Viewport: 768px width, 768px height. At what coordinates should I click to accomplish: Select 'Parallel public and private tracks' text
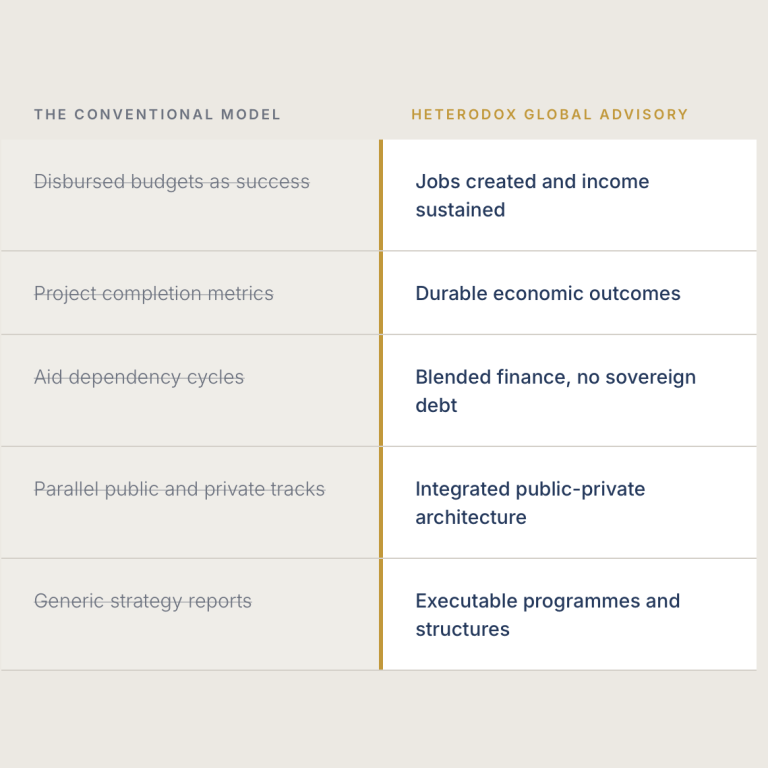(179, 489)
